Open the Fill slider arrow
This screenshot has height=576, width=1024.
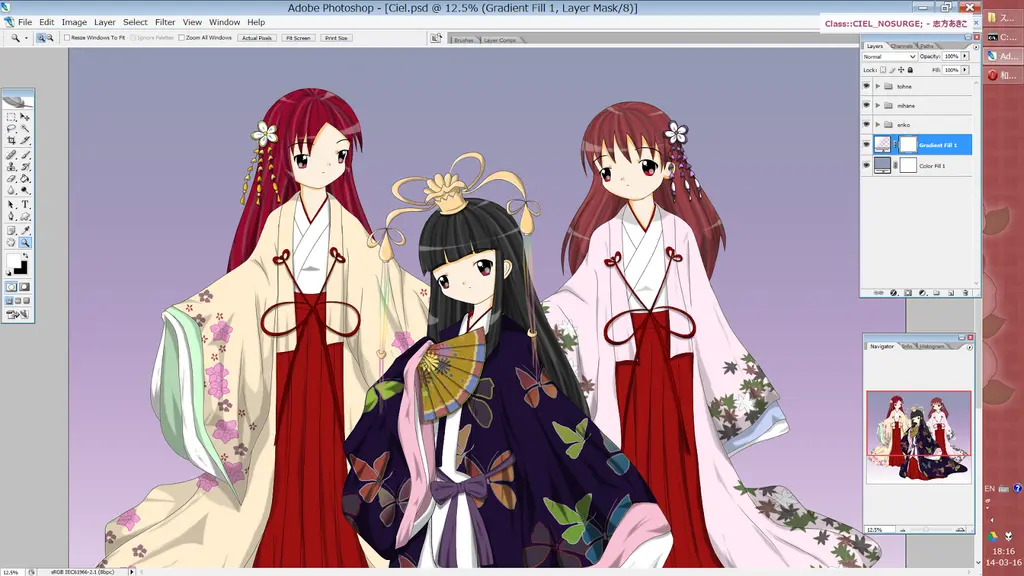tap(965, 70)
